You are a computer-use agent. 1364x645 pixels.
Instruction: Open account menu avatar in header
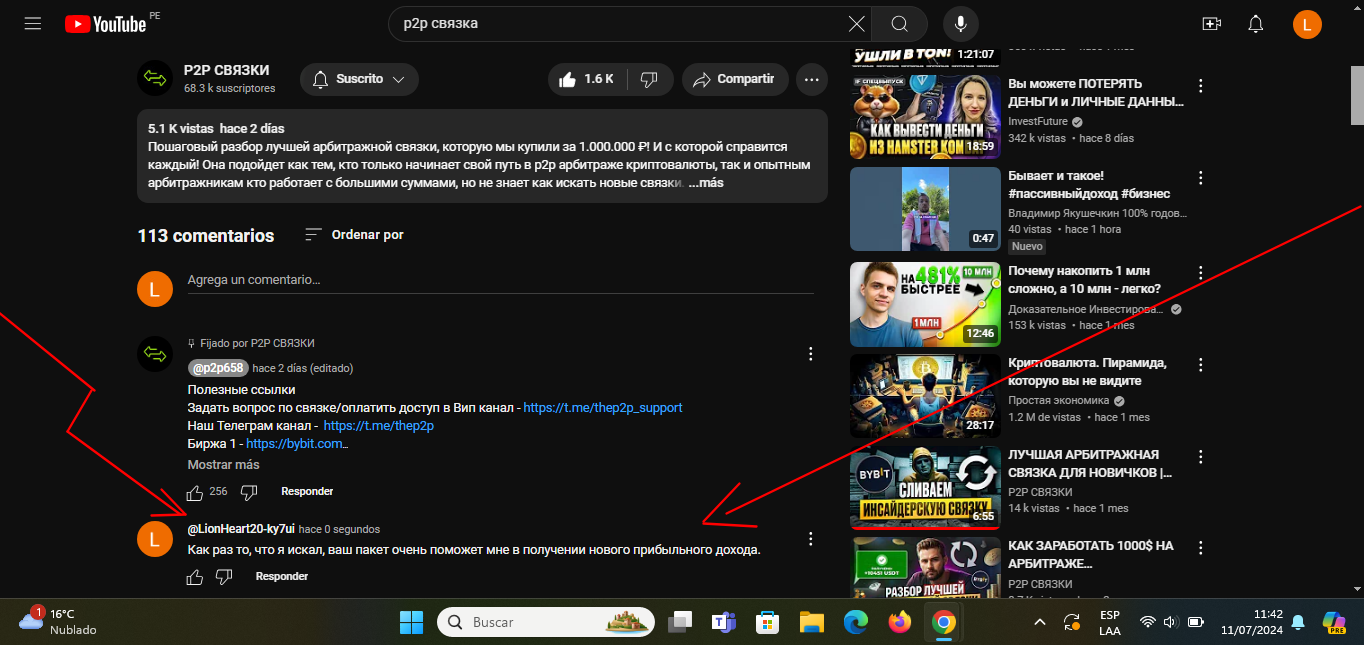1307,24
